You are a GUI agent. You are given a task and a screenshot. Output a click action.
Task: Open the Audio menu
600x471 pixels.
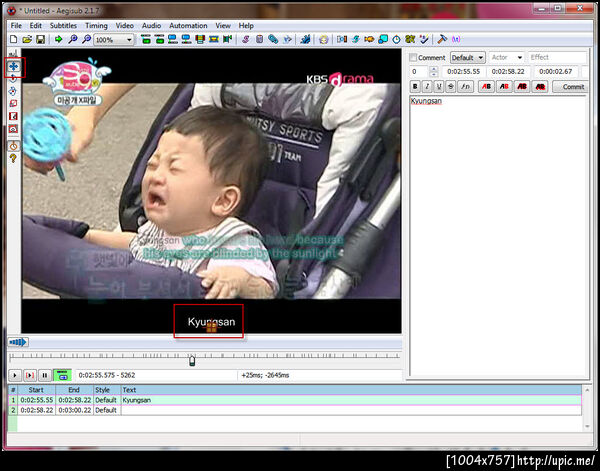click(151, 26)
